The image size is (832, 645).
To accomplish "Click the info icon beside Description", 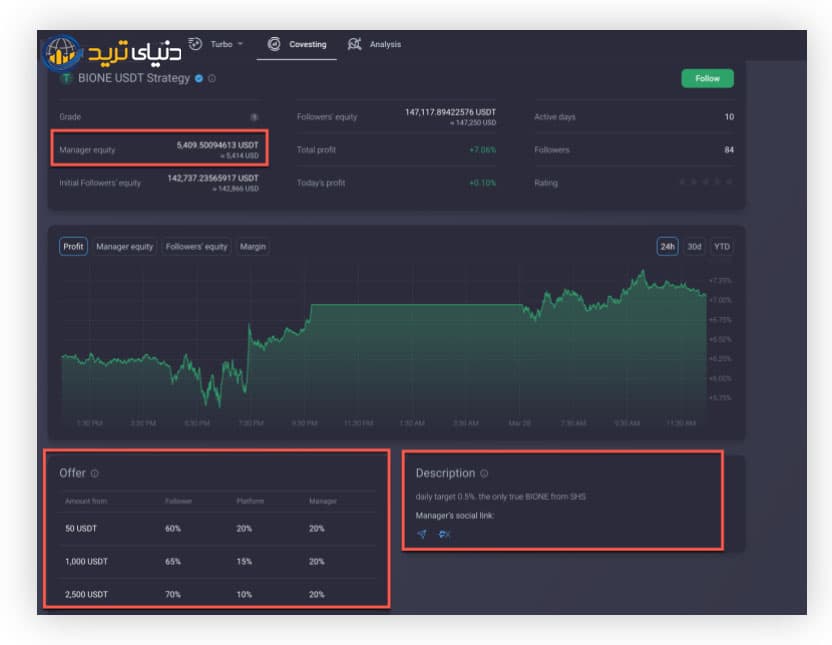I will coord(484,473).
